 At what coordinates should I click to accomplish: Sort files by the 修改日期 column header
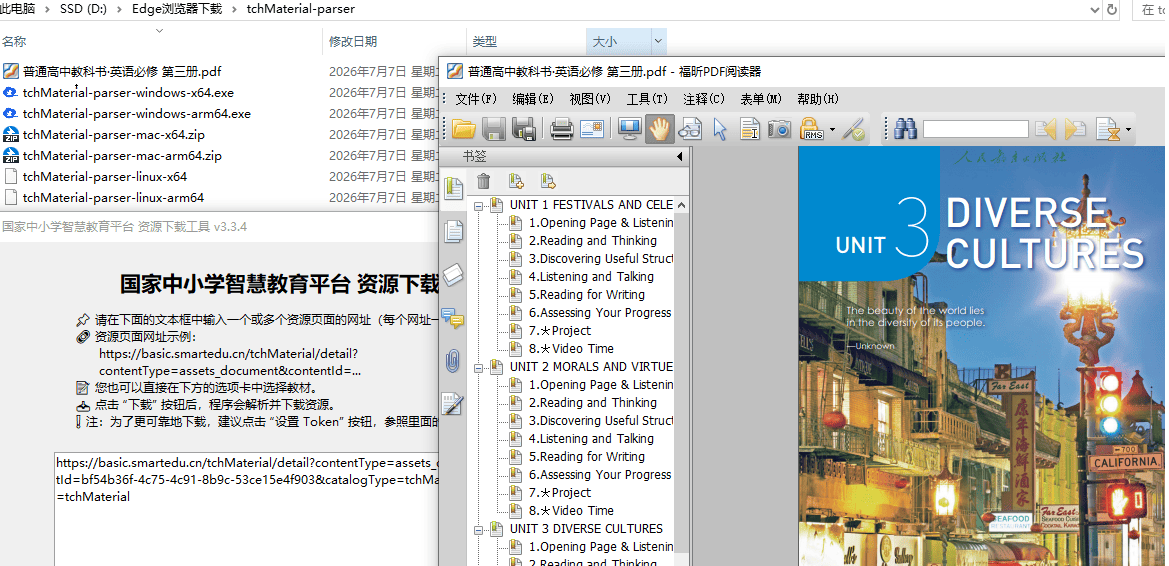tap(394, 42)
